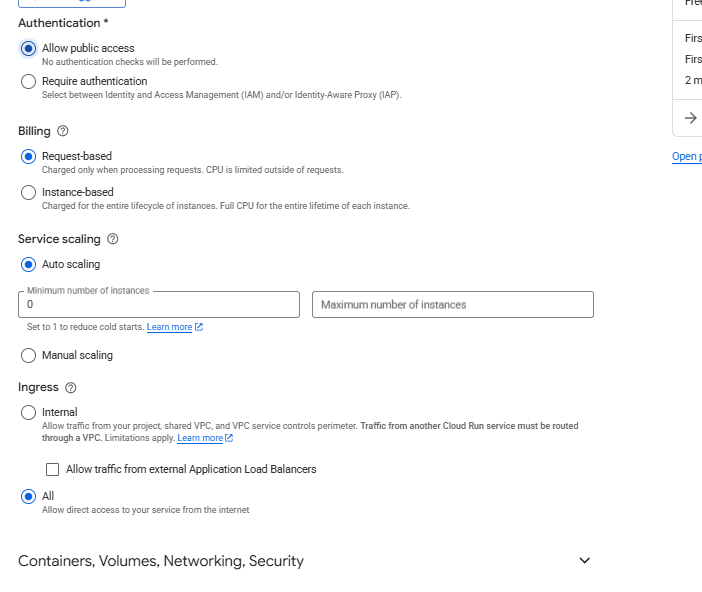702x592 pixels.
Task: Enable traffic from external Application Load Balancers
Action: pos(53,469)
